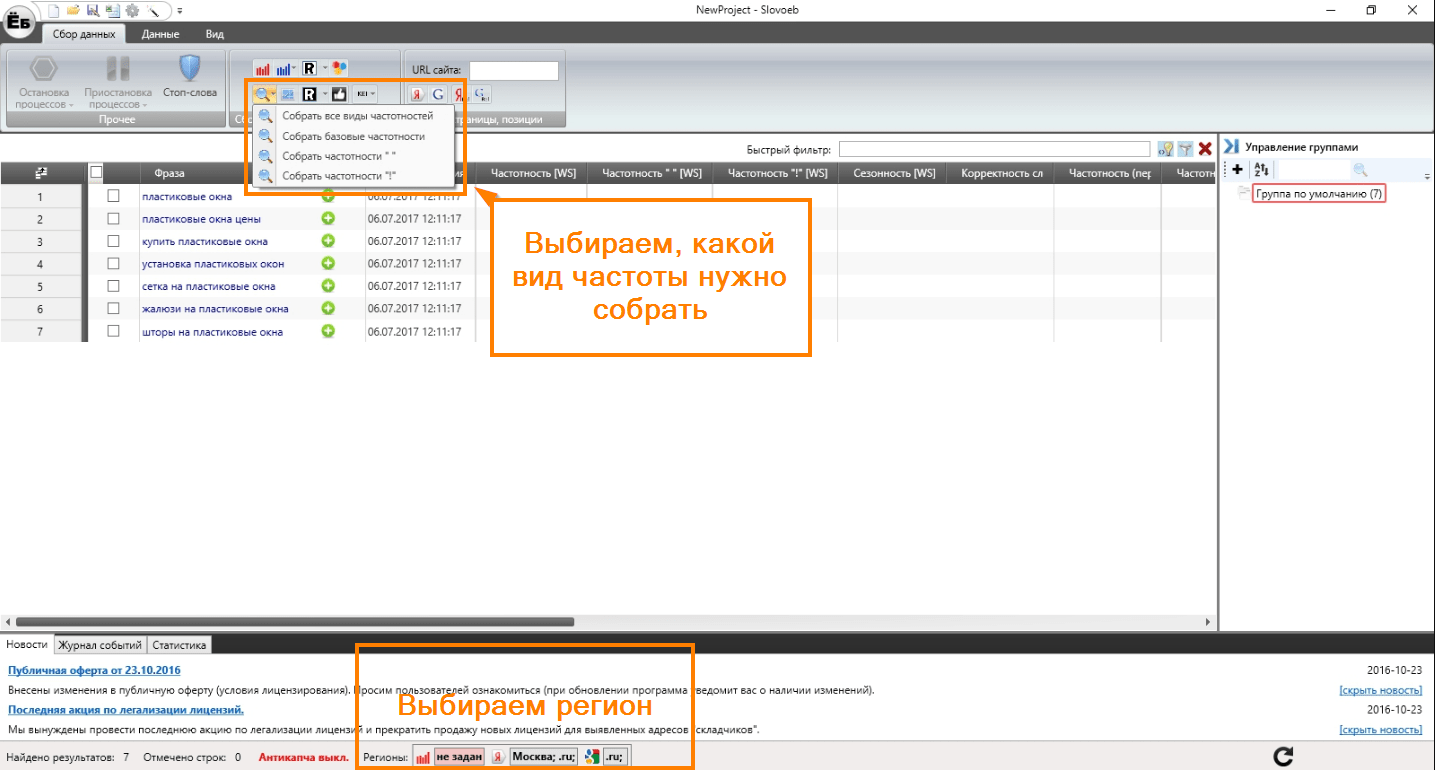Image resolution: width=1435 pixels, height=770 pixels.
Task: Create new project from quick access toolbar
Action: 55,10
